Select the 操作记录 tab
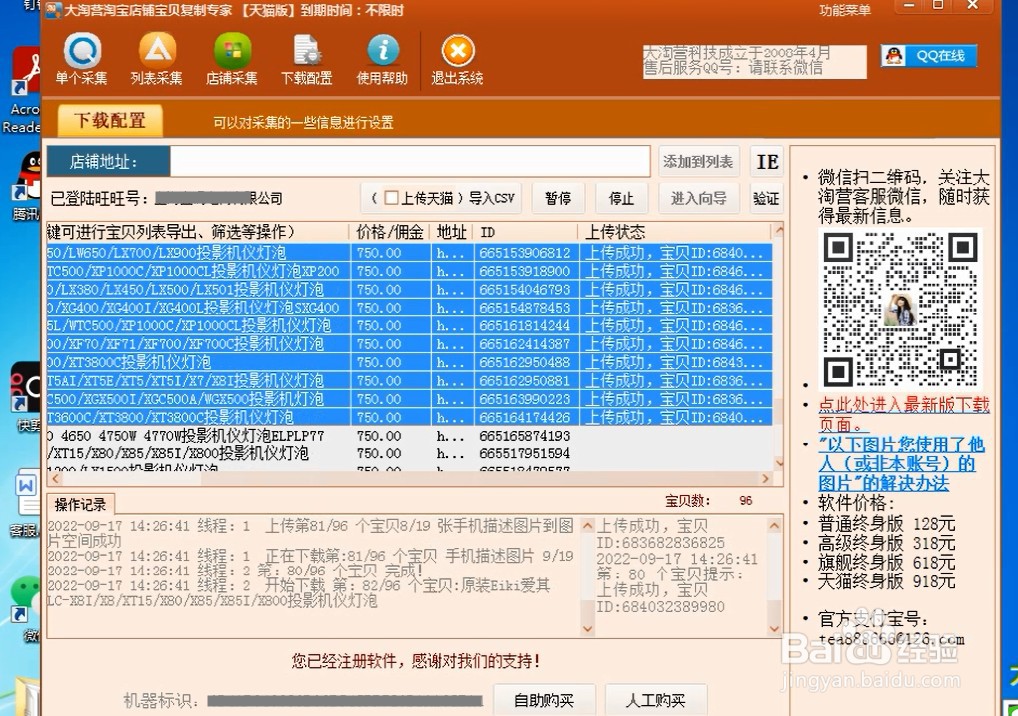This screenshot has width=1018, height=716. click(81, 504)
